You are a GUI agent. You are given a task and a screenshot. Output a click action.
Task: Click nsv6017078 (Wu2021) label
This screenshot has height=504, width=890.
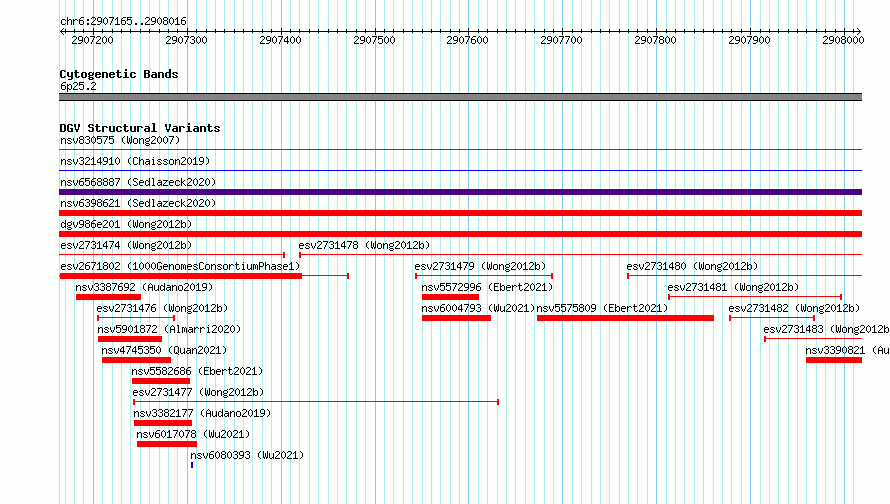point(193,434)
